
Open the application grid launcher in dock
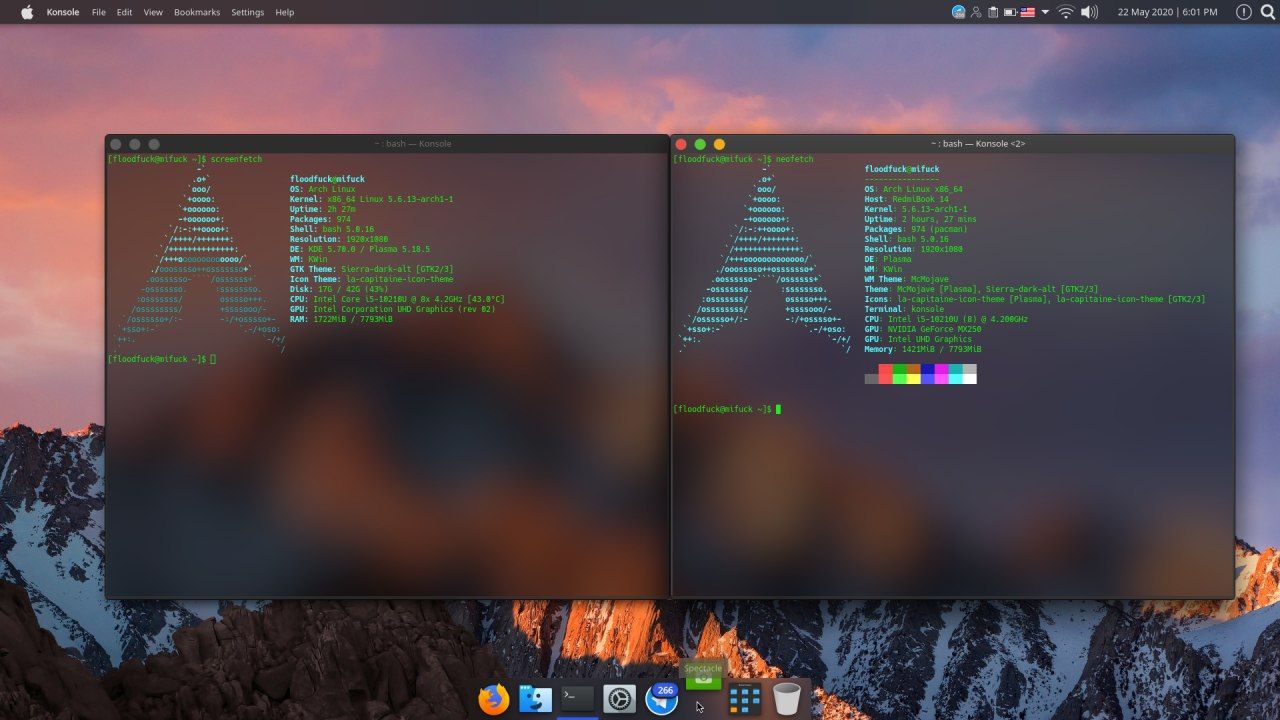(745, 699)
